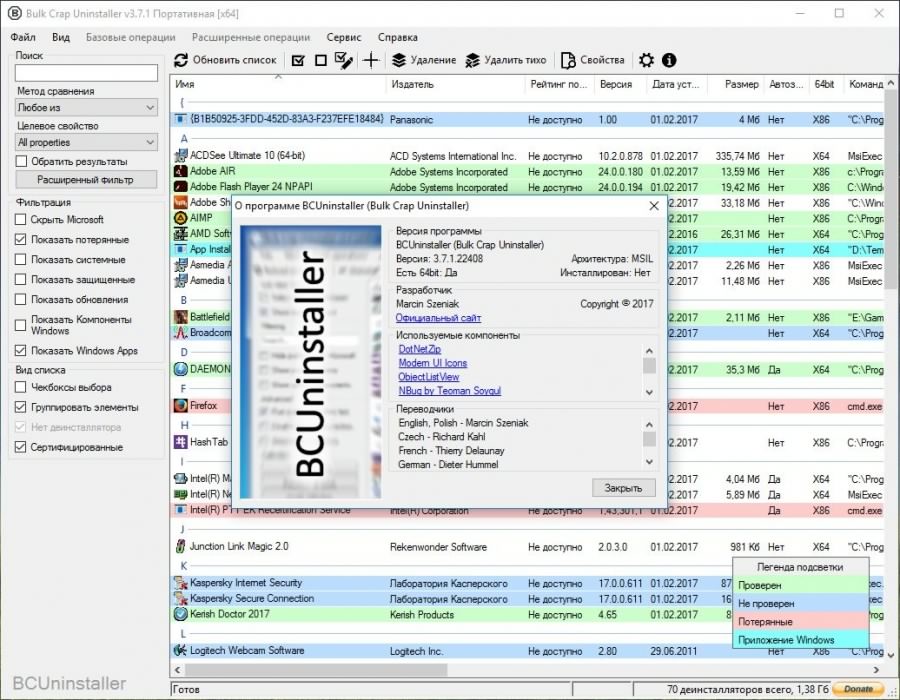The width and height of the screenshot is (900, 700).
Task: Open settings with the gear icon
Action: [646, 60]
